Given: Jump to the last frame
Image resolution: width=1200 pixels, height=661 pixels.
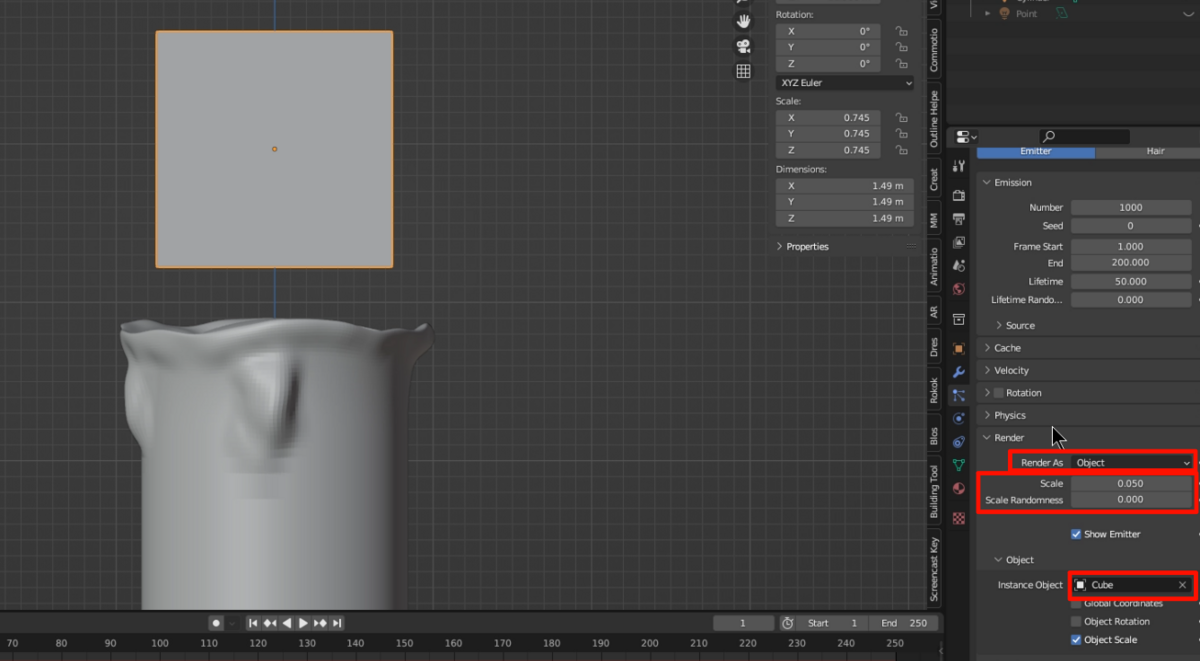Looking at the screenshot, I should tap(337, 623).
